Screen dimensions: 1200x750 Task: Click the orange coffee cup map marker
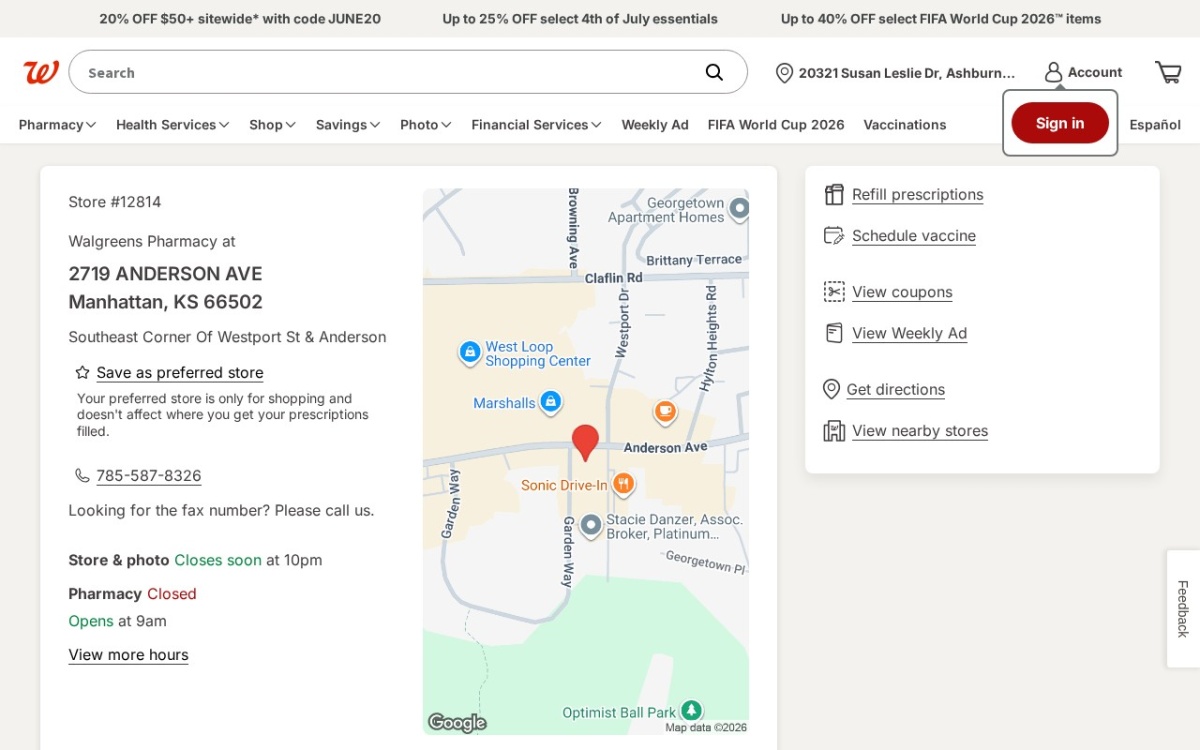click(x=665, y=411)
